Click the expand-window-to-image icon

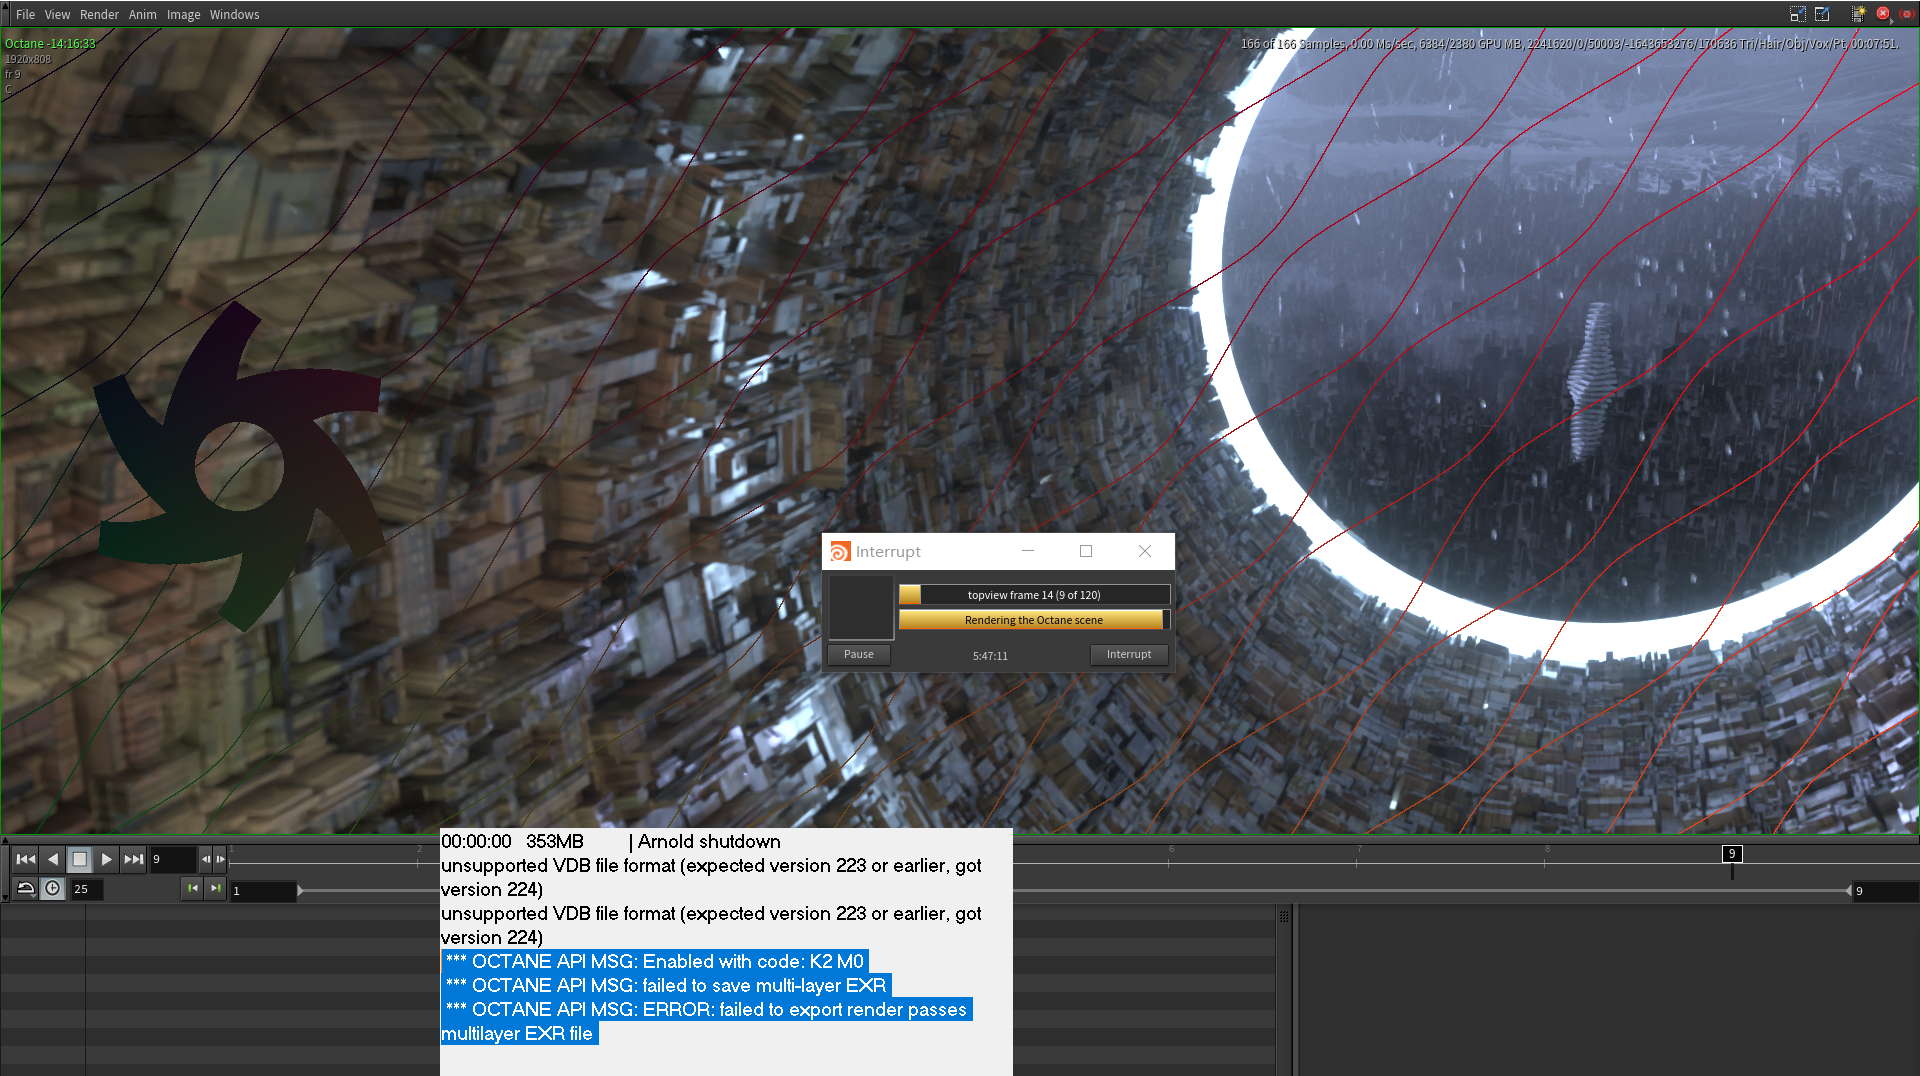(x=1822, y=14)
